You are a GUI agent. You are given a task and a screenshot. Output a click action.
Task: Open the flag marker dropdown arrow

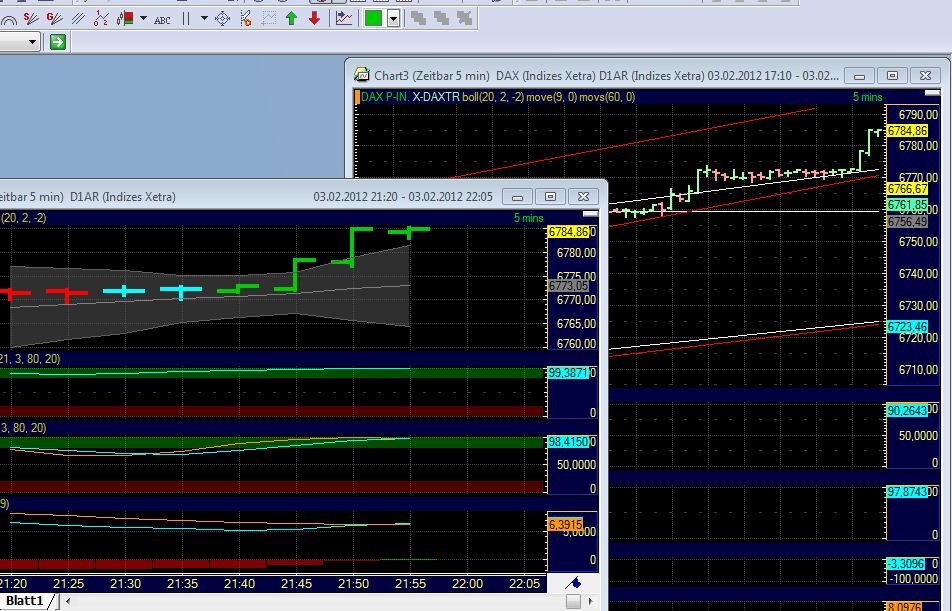(142, 18)
